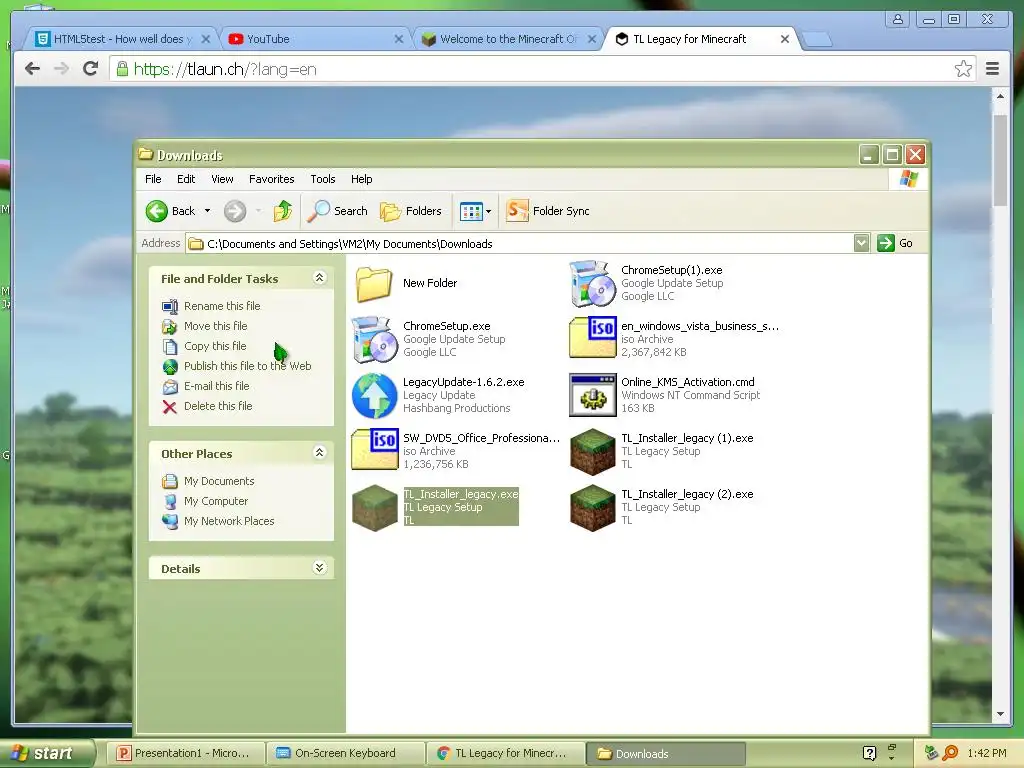Click Move this file link
Image resolution: width=1024 pixels, height=768 pixels.
tap(216, 326)
